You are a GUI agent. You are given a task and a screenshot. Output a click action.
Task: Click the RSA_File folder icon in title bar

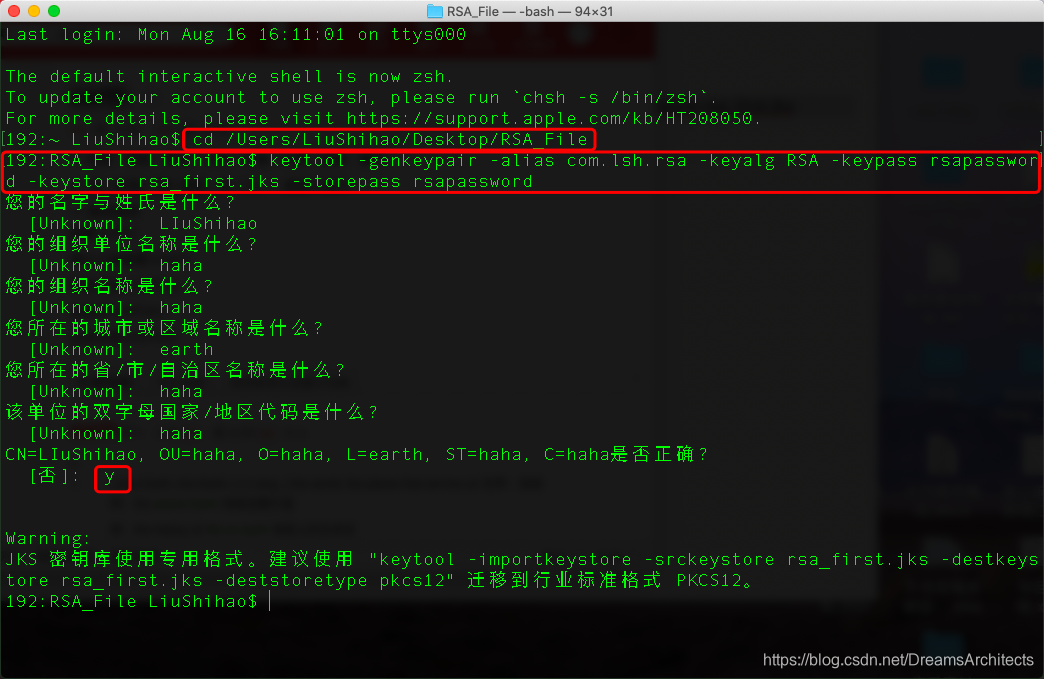tap(435, 11)
